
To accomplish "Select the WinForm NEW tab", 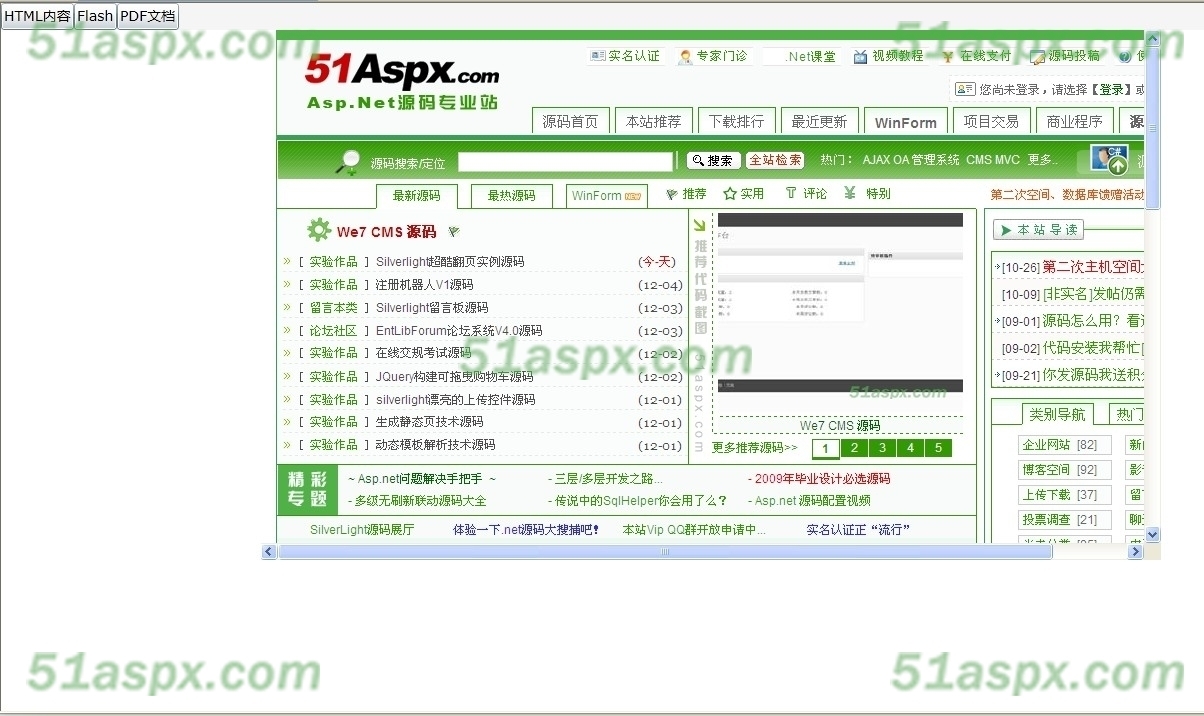I will click(x=606, y=196).
